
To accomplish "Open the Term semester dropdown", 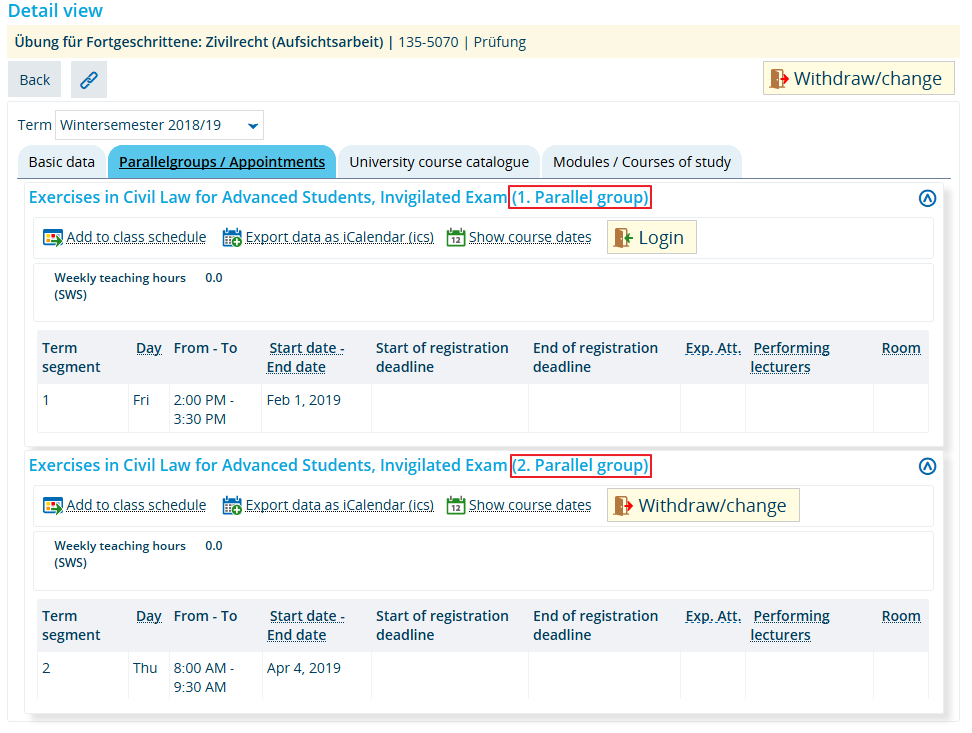I will click(x=159, y=125).
